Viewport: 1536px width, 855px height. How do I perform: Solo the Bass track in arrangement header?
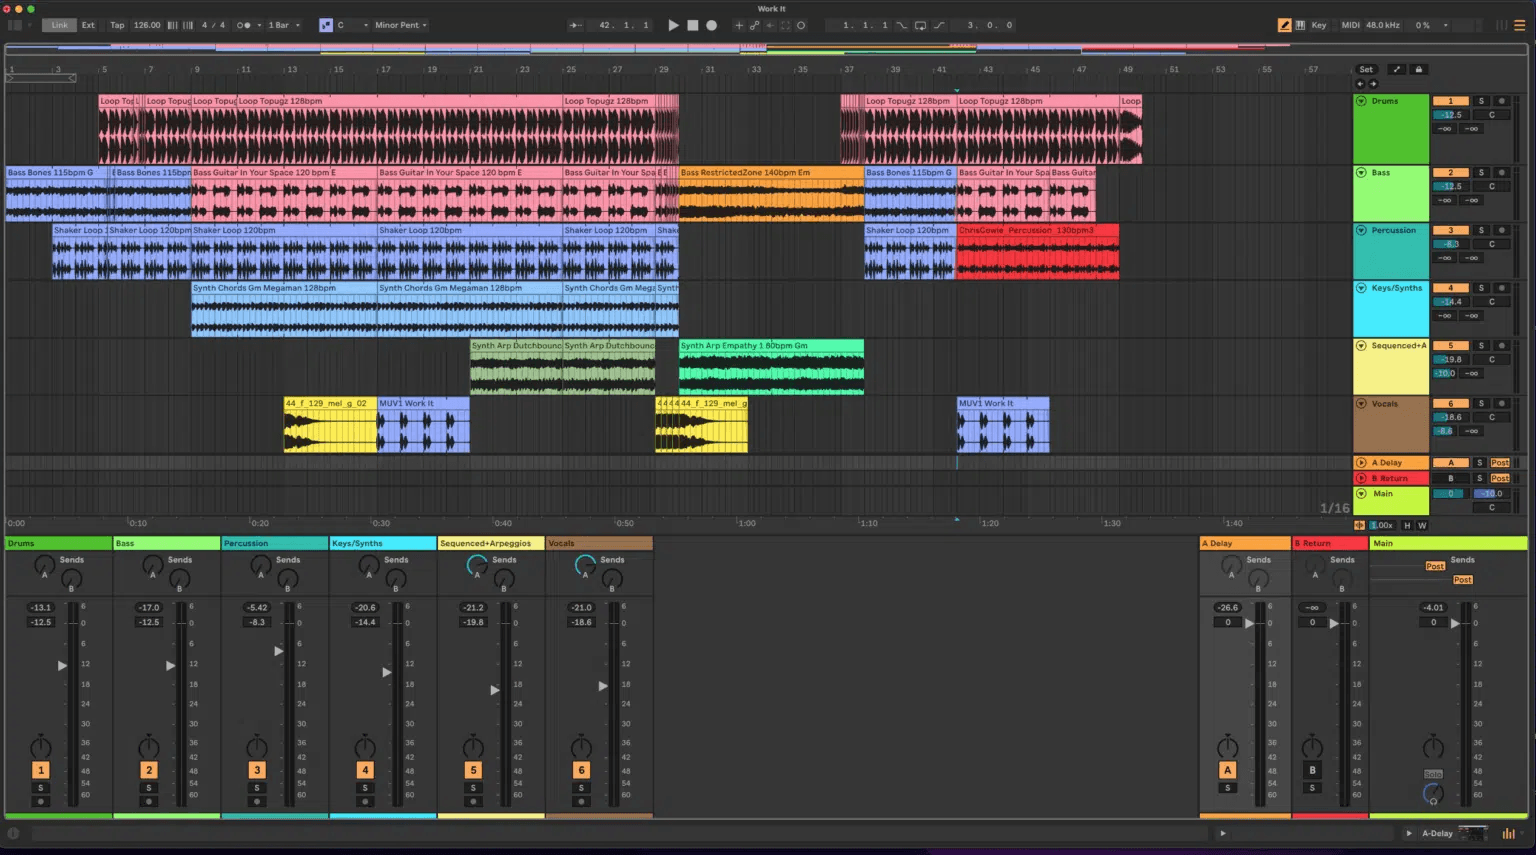click(x=1482, y=173)
